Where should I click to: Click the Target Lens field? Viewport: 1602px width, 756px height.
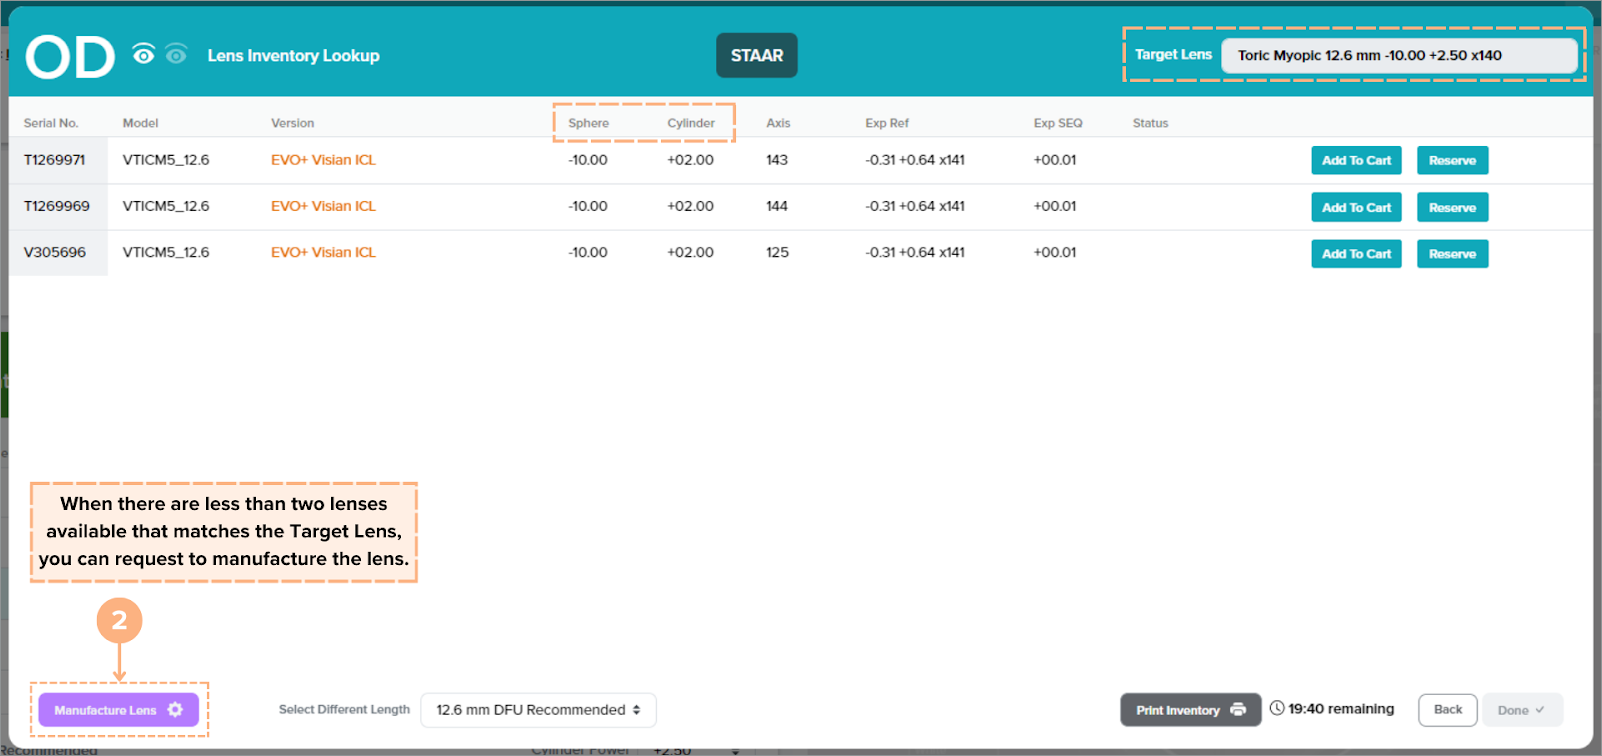tap(1398, 56)
